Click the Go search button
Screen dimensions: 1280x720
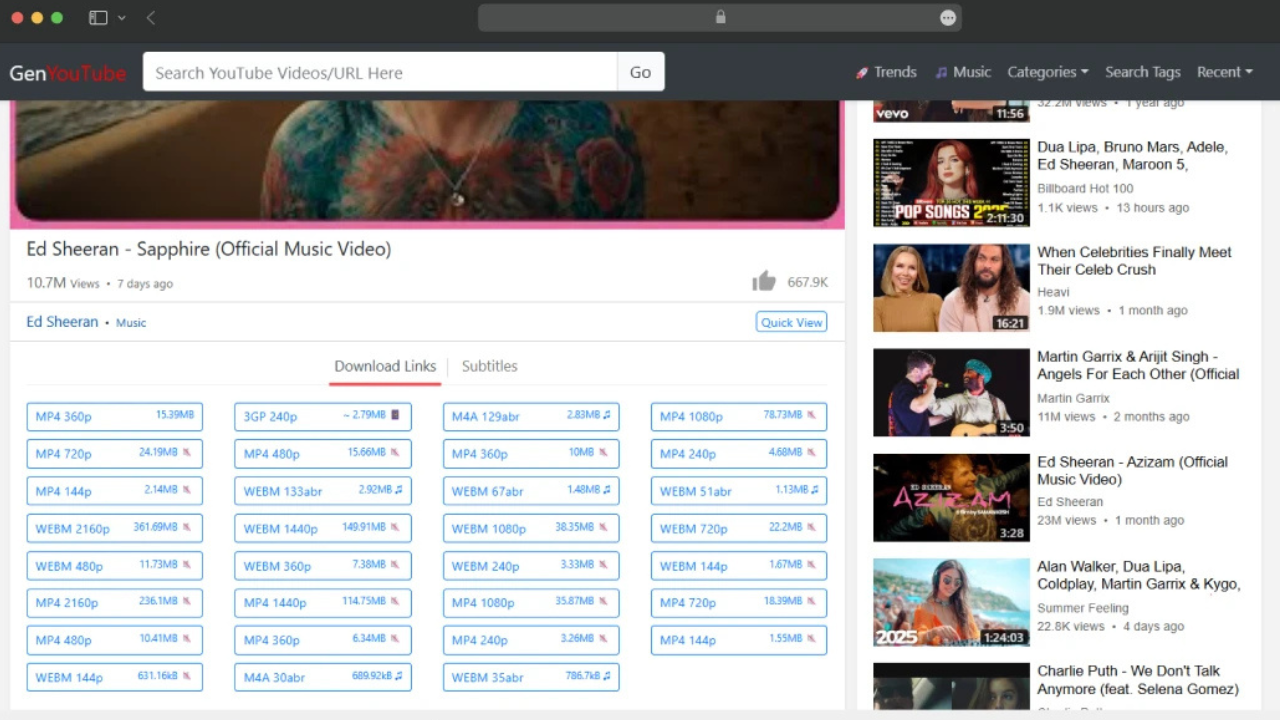[641, 72]
